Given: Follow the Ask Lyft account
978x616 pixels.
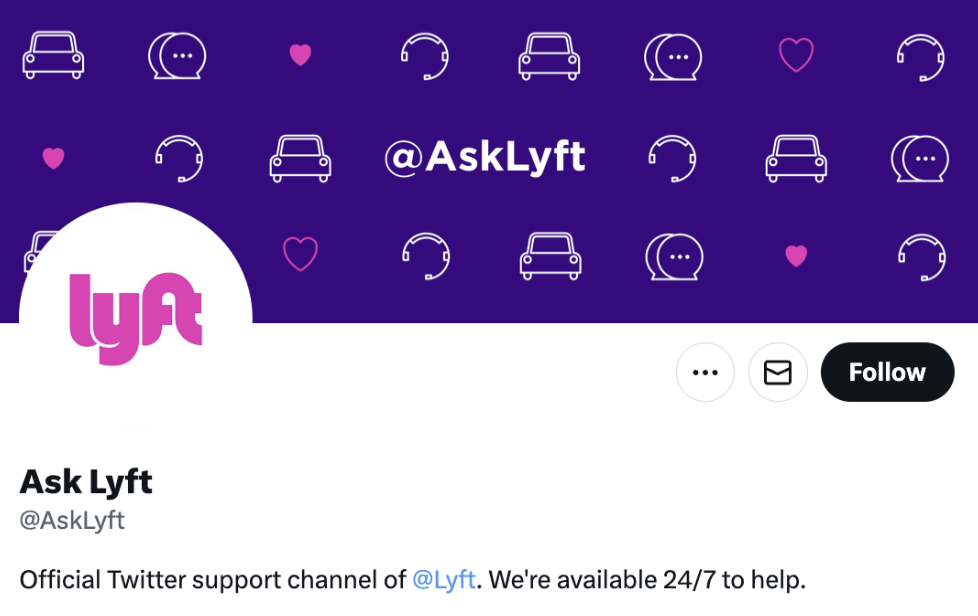Looking at the screenshot, I should tap(887, 372).
